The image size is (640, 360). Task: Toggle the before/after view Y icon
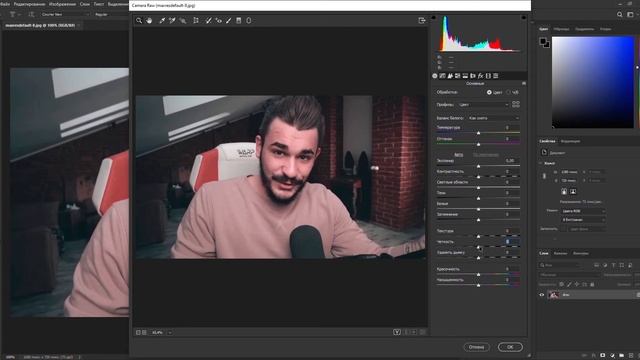[397, 332]
